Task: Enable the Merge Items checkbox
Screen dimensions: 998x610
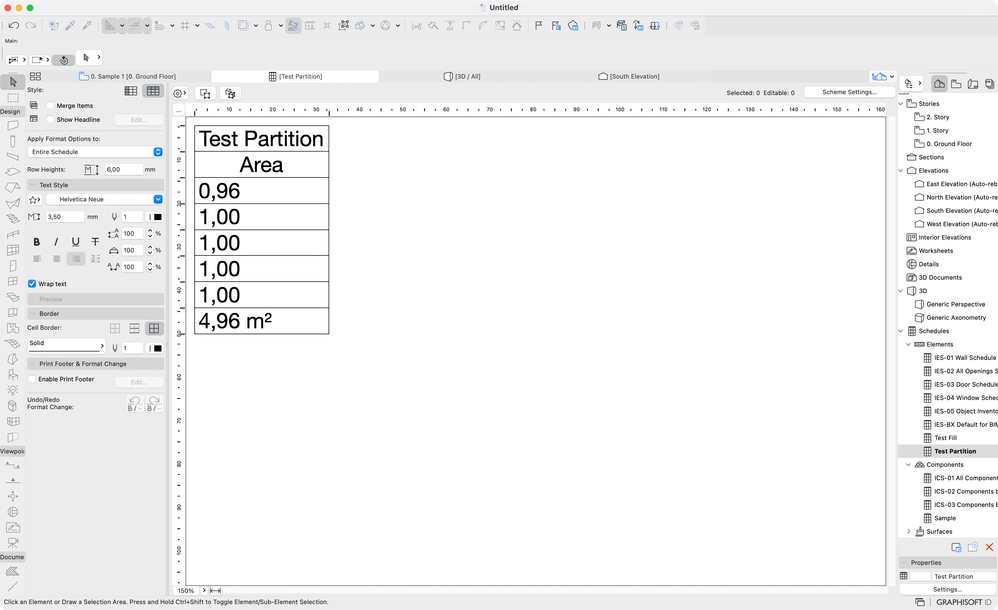Action: [50, 106]
